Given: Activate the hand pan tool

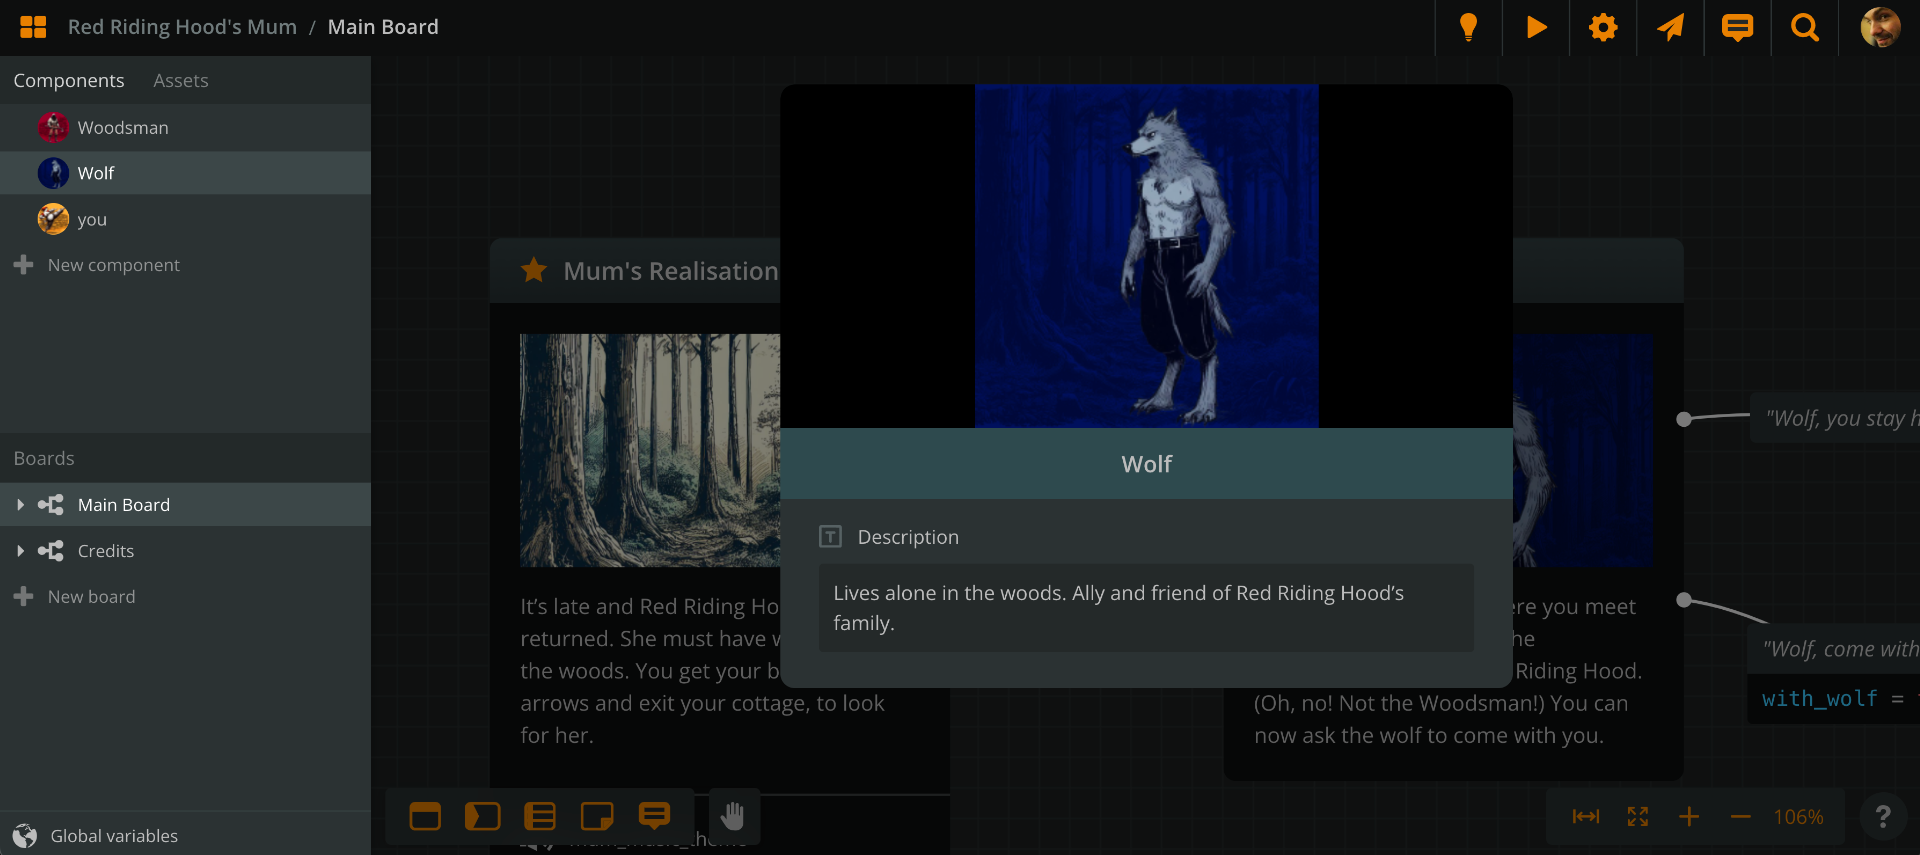Looking at the screenshot, I should click(734, 816).
